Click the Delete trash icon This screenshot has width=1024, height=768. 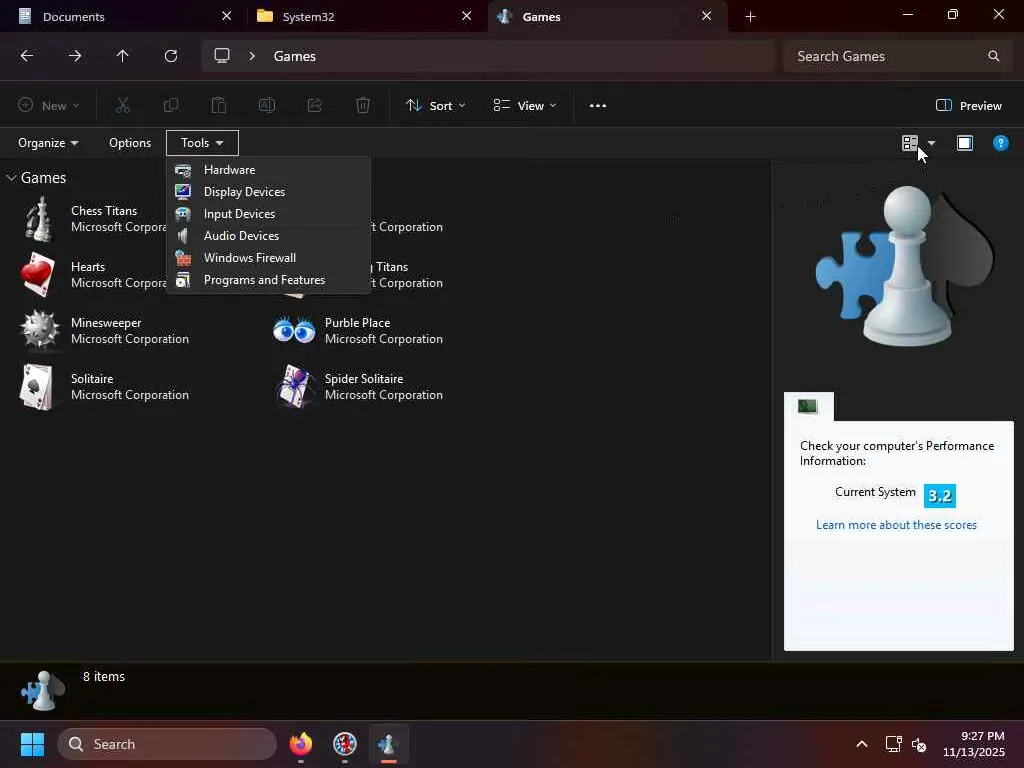(x=363, y=105)
